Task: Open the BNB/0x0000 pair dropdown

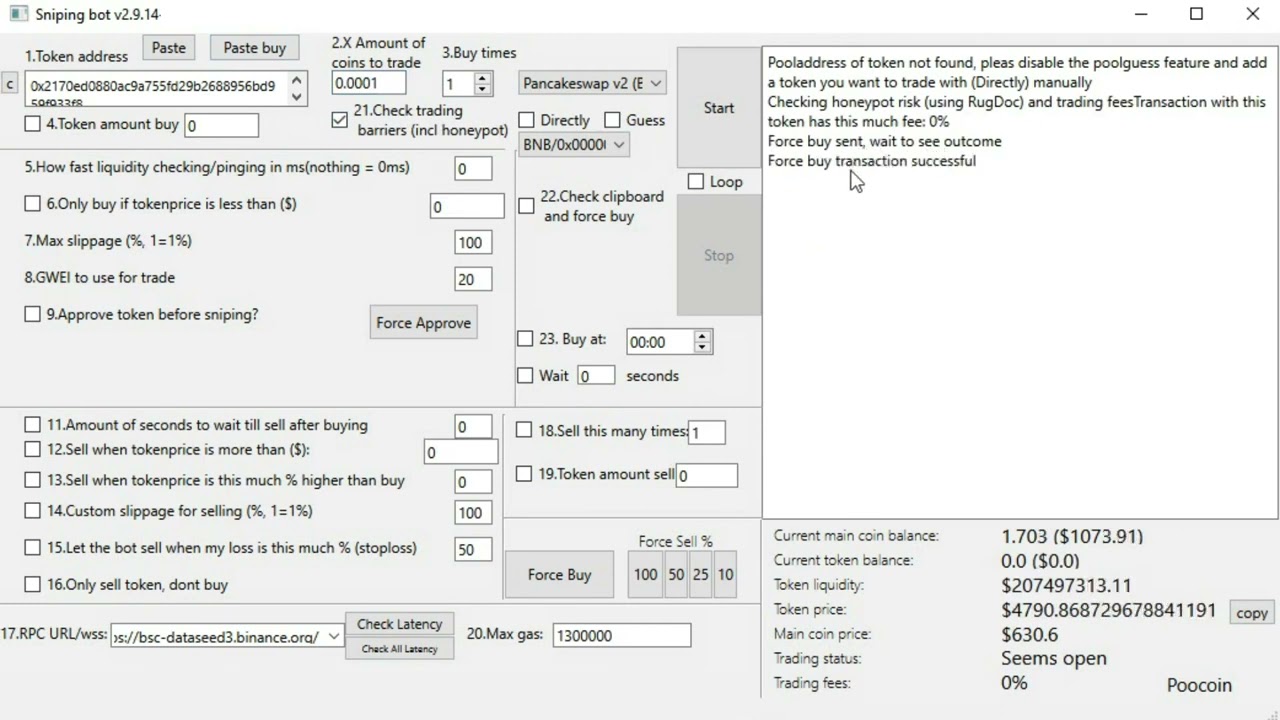Action: coord(574,145)
